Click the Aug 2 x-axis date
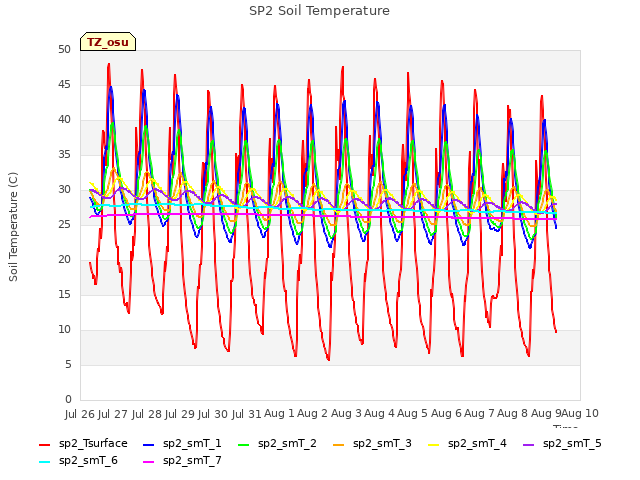640x480 pixels. 313,414
